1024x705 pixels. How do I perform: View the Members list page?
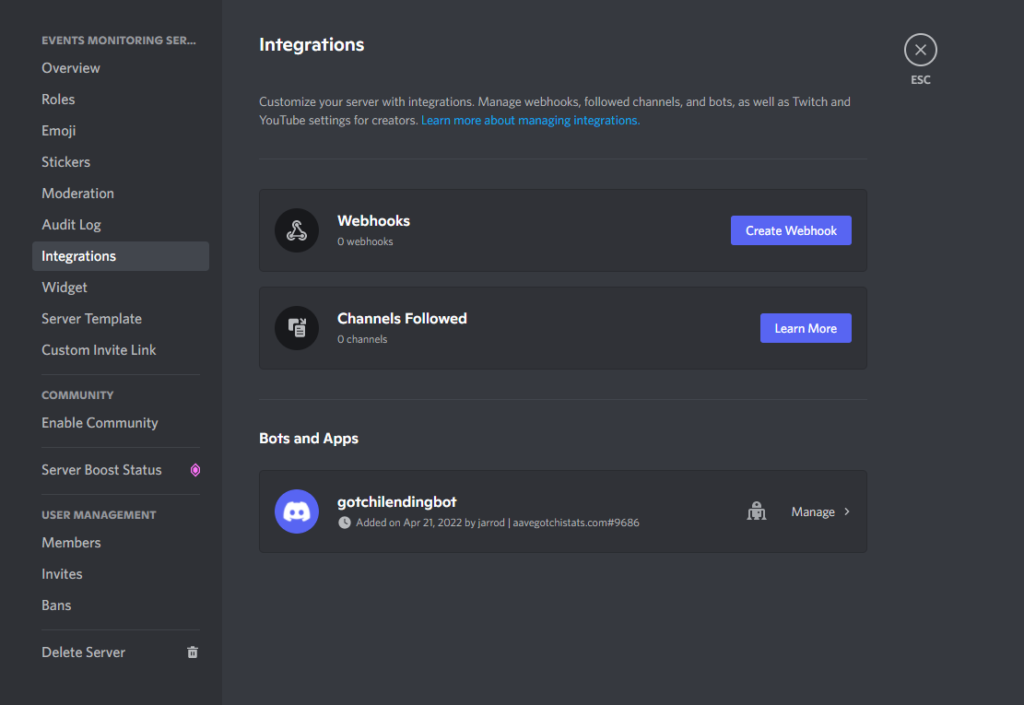[71, 542]
